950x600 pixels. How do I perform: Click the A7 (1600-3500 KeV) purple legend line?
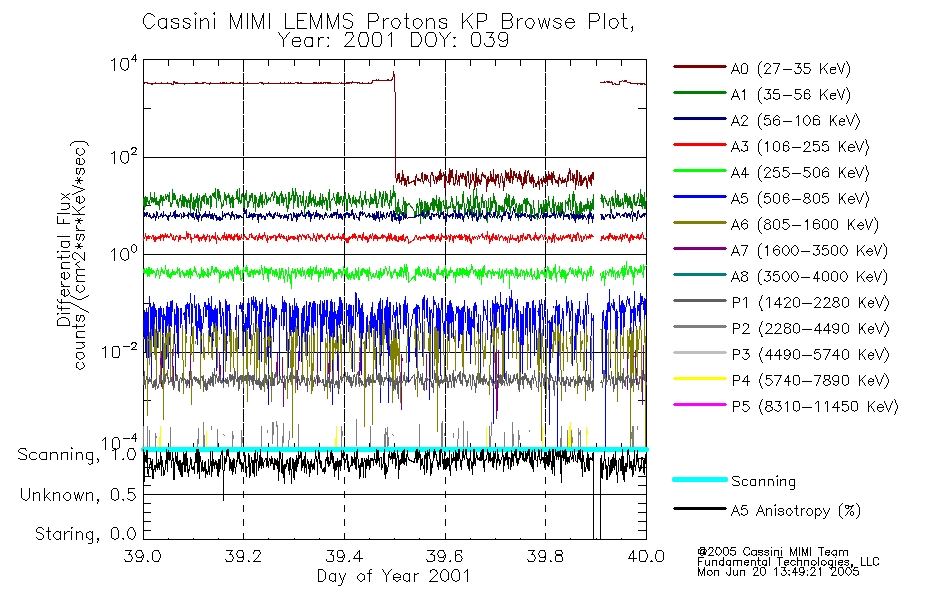tap(700, 248)
